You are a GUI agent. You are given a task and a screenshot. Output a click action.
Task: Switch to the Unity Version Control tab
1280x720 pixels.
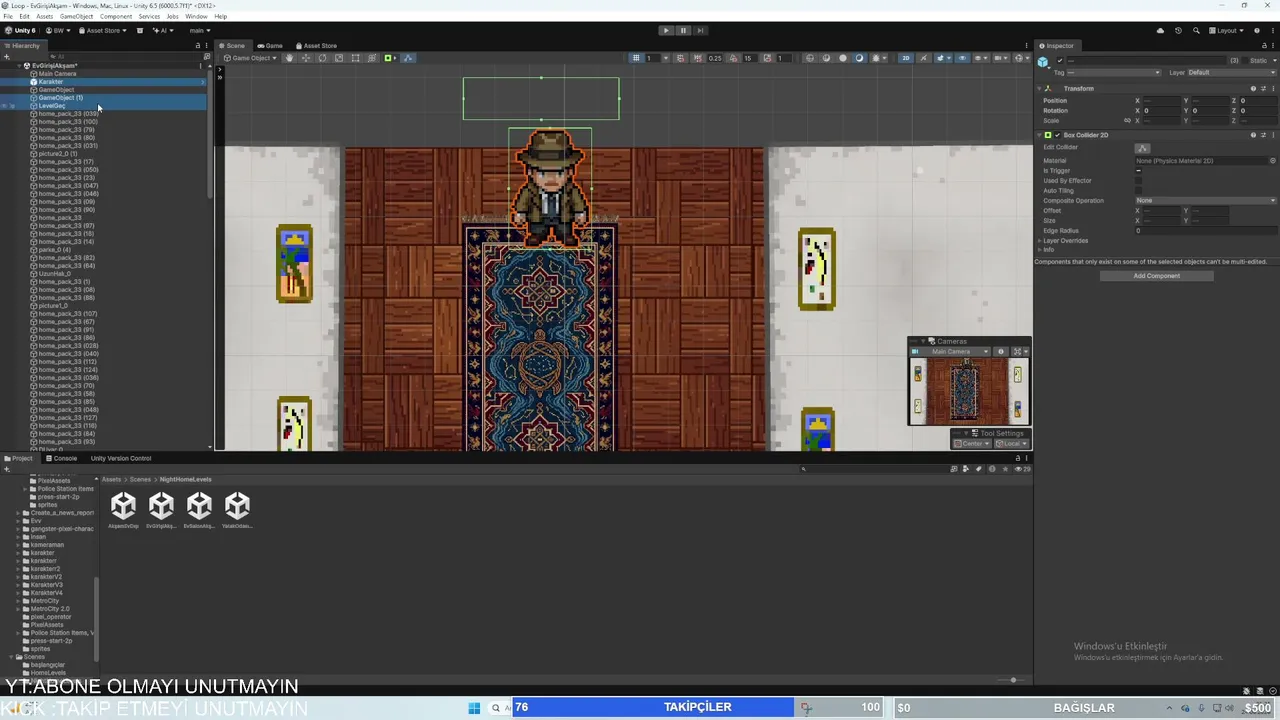[121, 459]
